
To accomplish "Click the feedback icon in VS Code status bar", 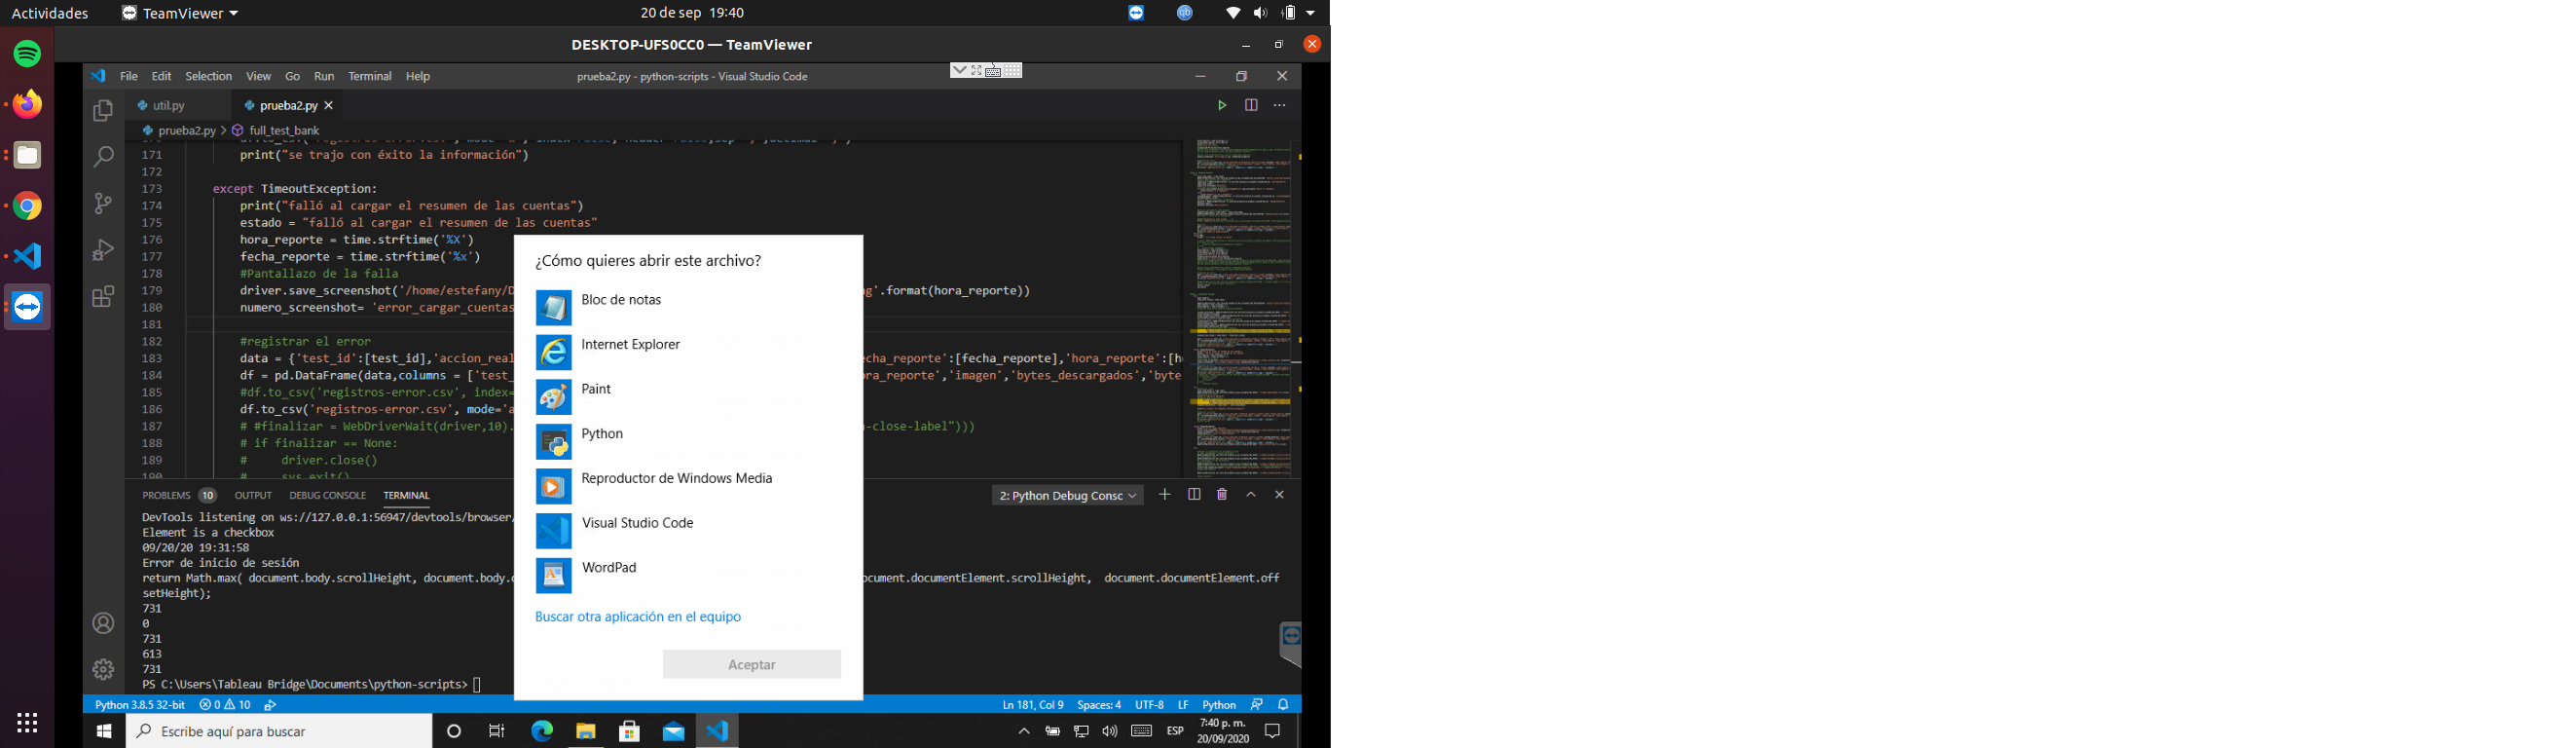I will click(1257, 705).
